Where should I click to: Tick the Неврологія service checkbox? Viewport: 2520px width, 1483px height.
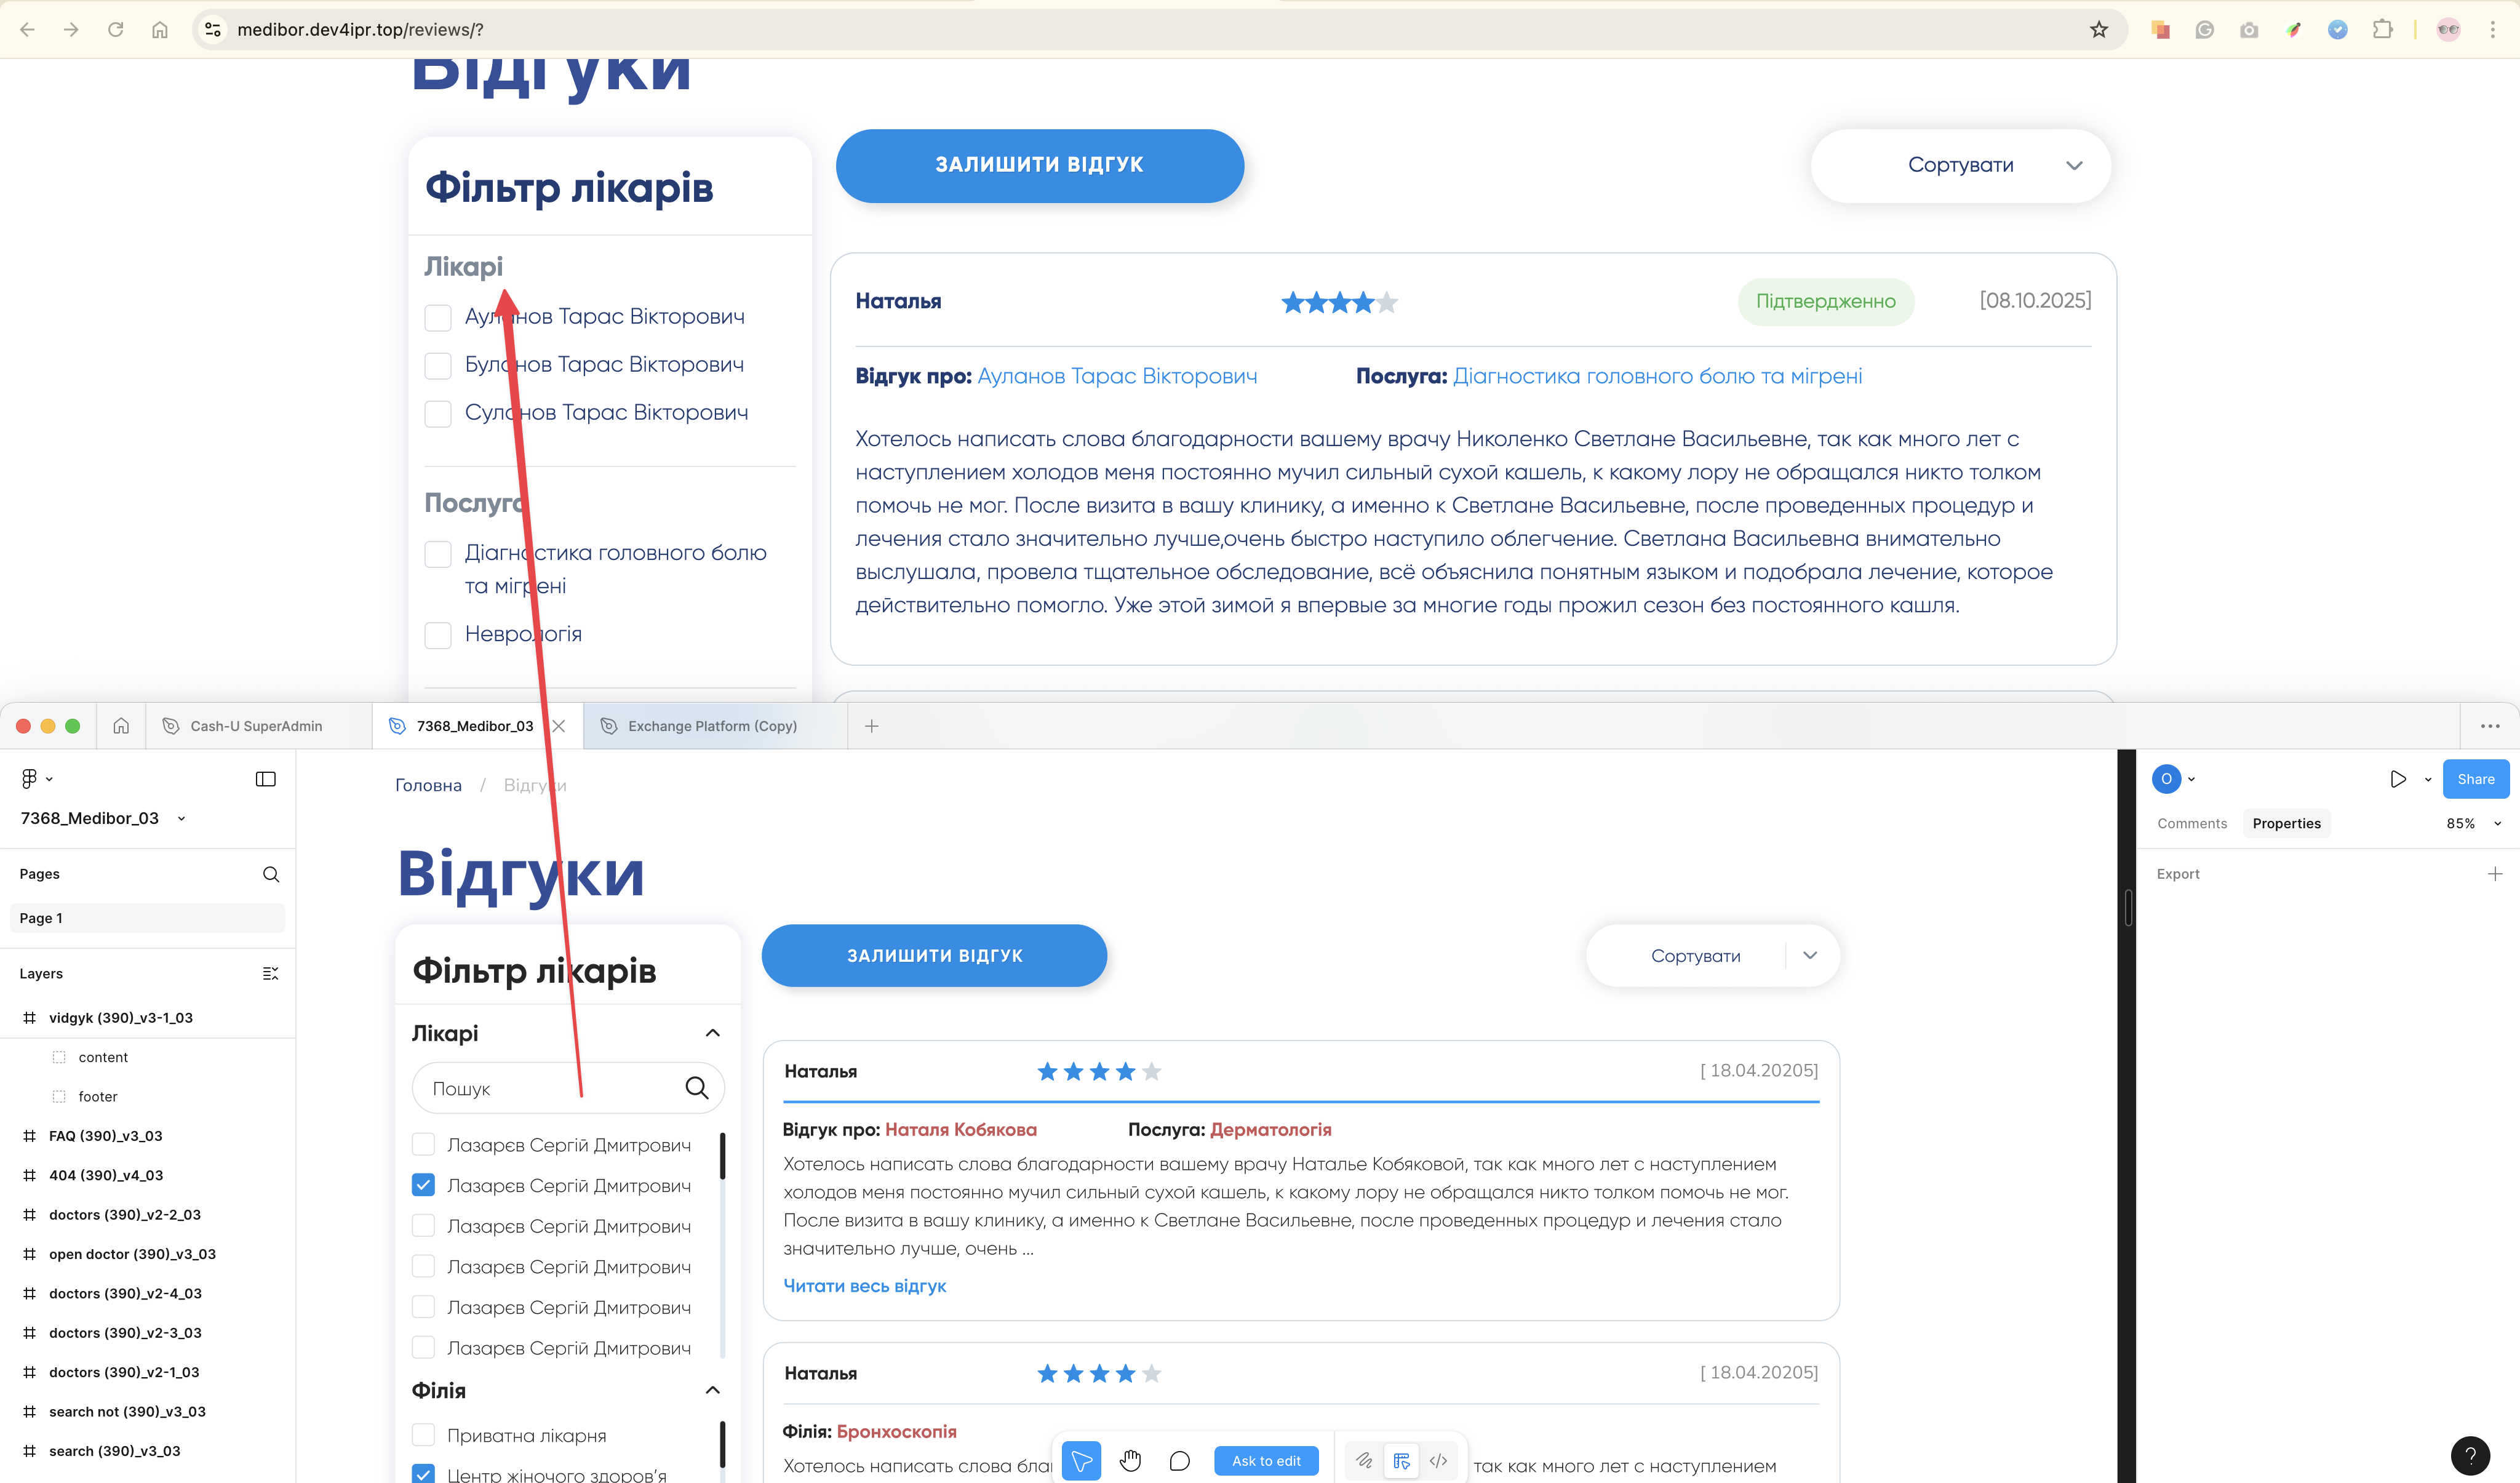(x=438, y=635)
